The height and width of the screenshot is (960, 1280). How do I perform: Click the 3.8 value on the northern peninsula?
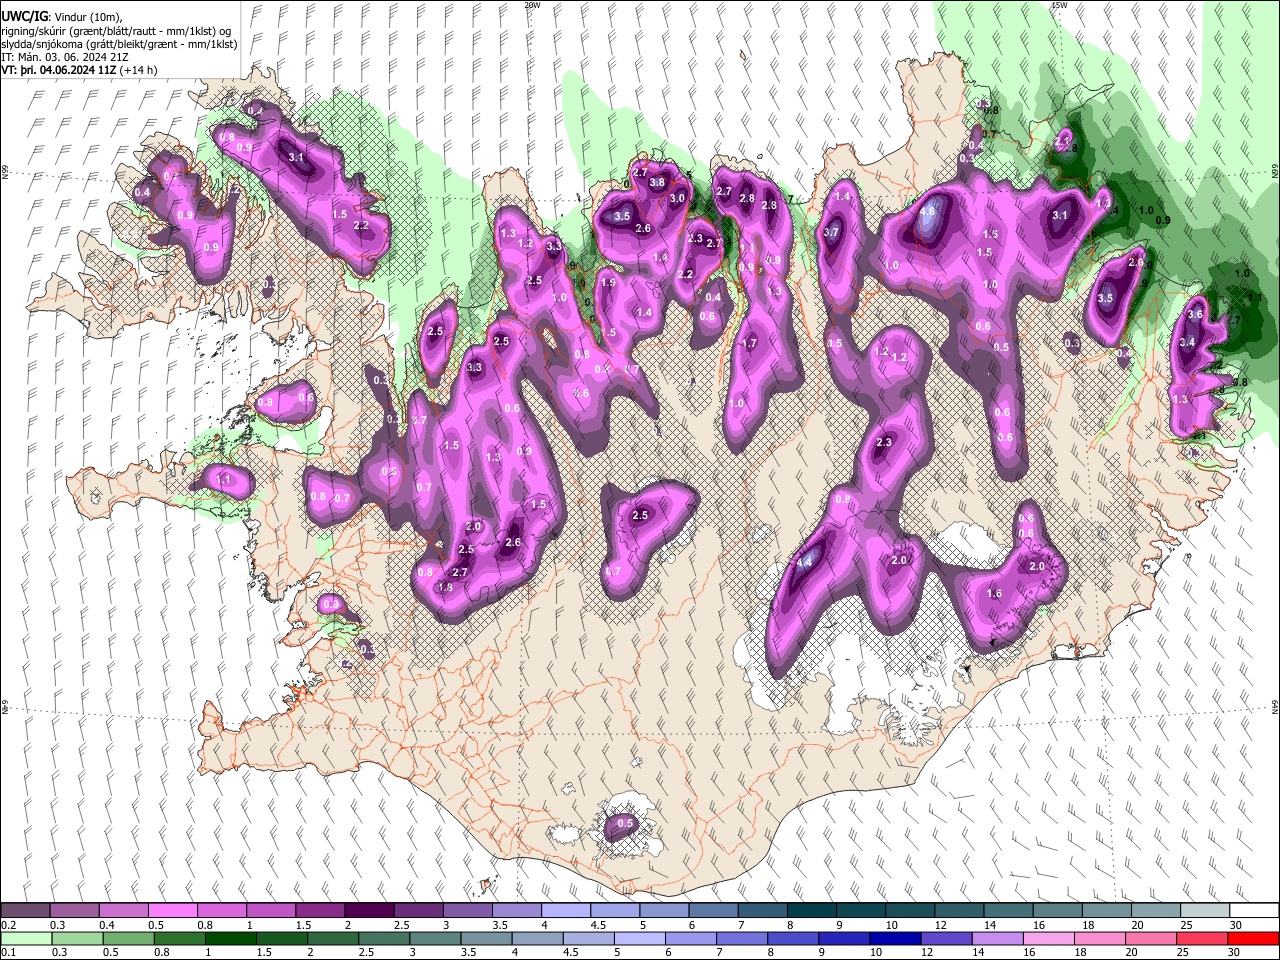[657, 182]
